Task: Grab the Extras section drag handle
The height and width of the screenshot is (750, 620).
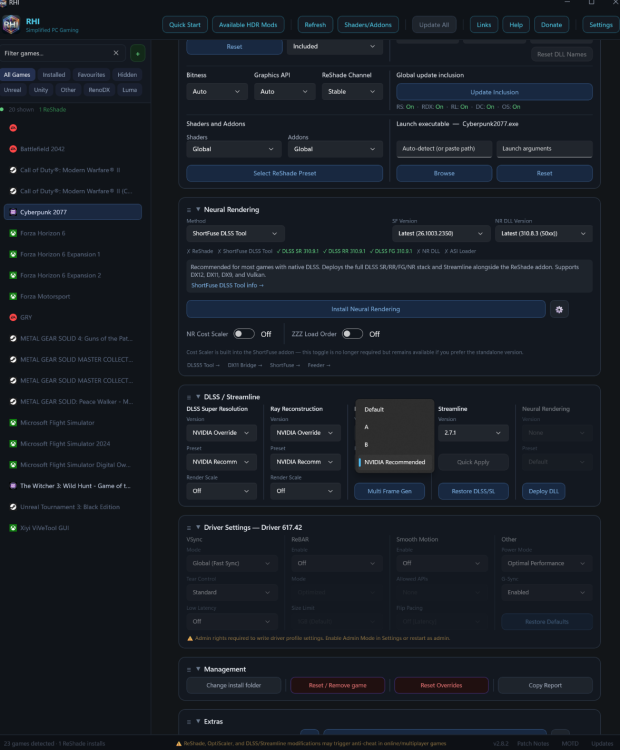Action: point(189,722)
